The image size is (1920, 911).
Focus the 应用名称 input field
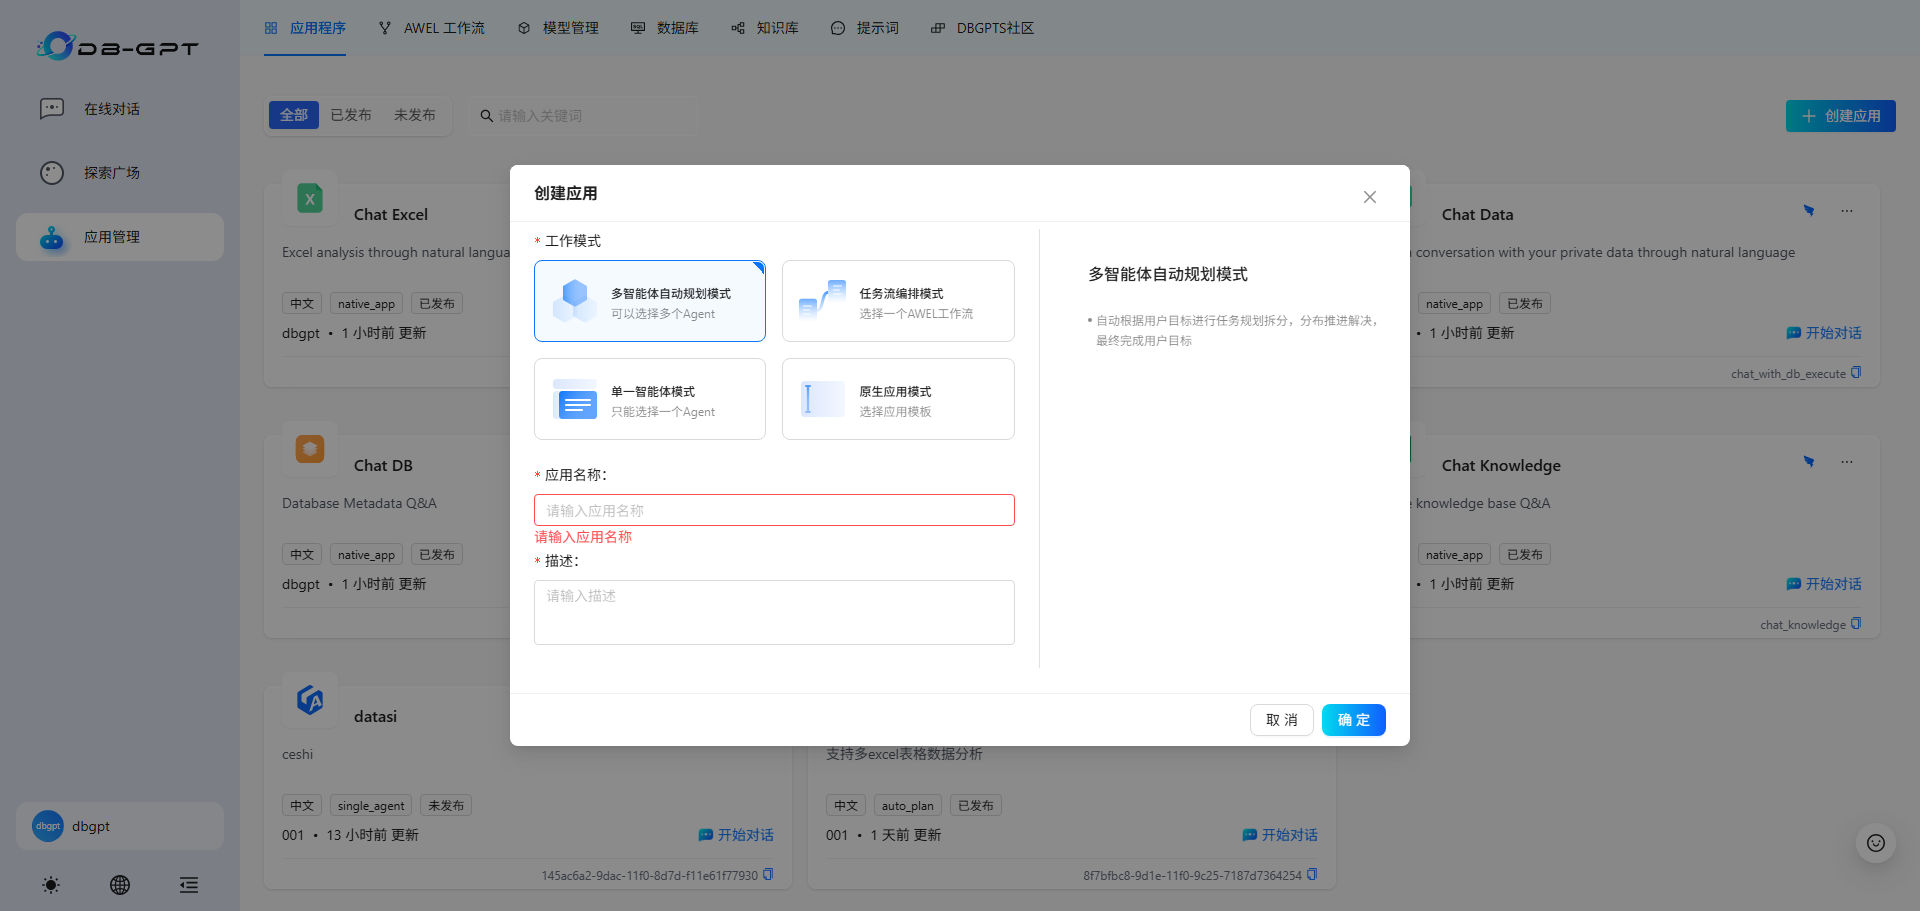pos(774,510)
